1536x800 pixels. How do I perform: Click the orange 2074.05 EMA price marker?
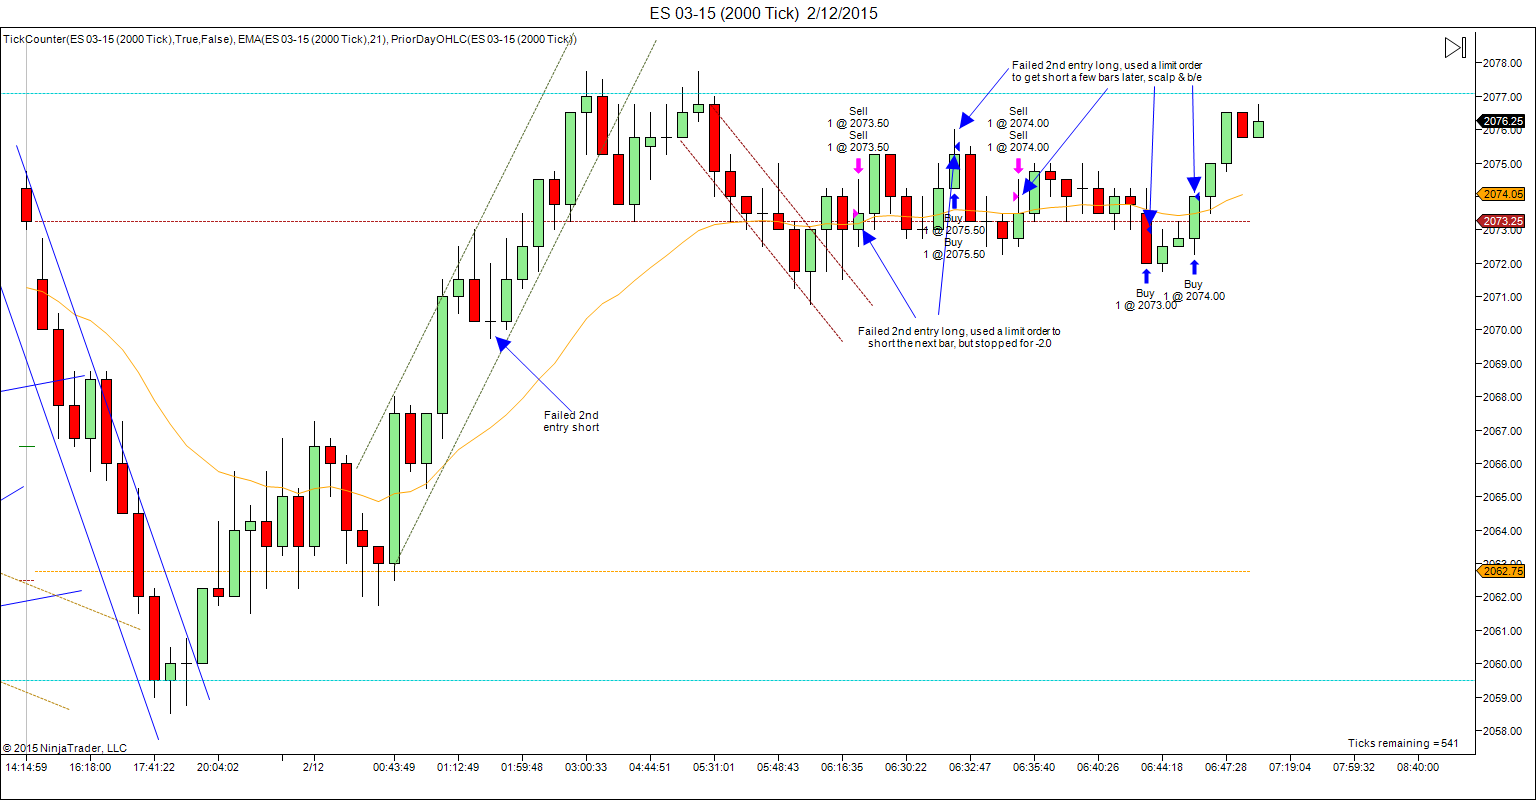(1503, 195)
